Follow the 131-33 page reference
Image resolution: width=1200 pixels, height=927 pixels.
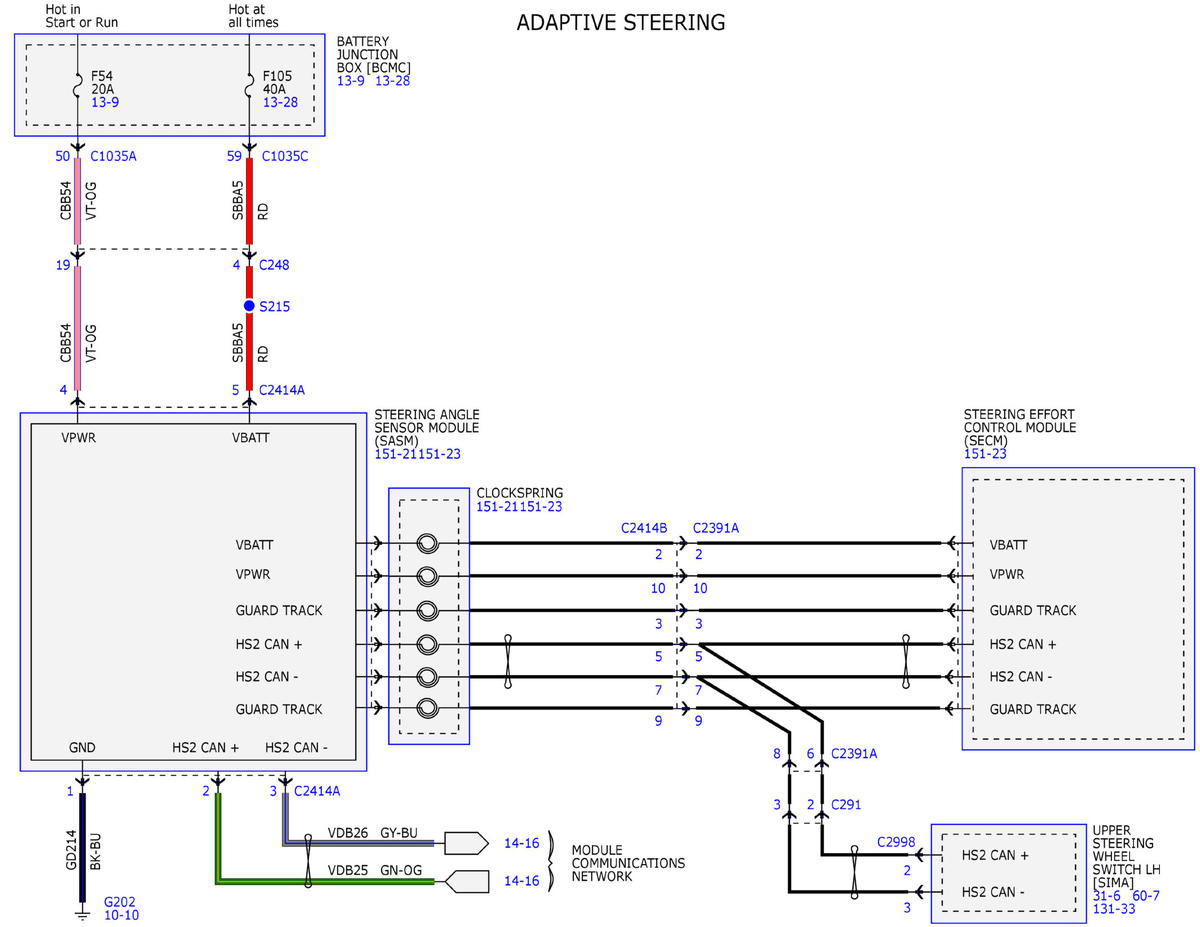pos(1113,910)
